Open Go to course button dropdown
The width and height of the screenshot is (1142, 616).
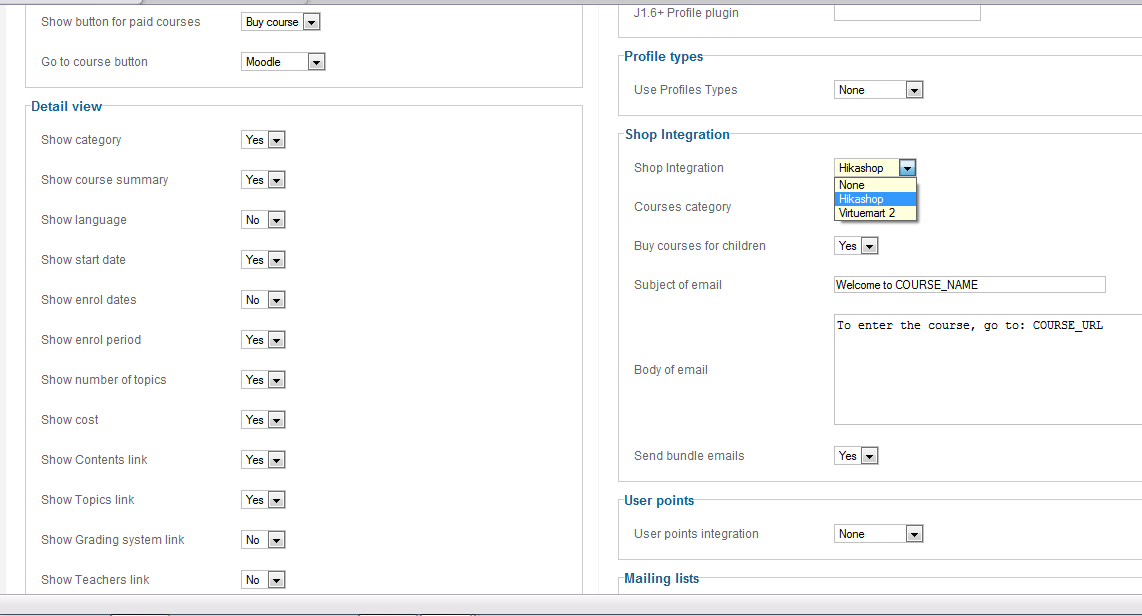point(283,62)
